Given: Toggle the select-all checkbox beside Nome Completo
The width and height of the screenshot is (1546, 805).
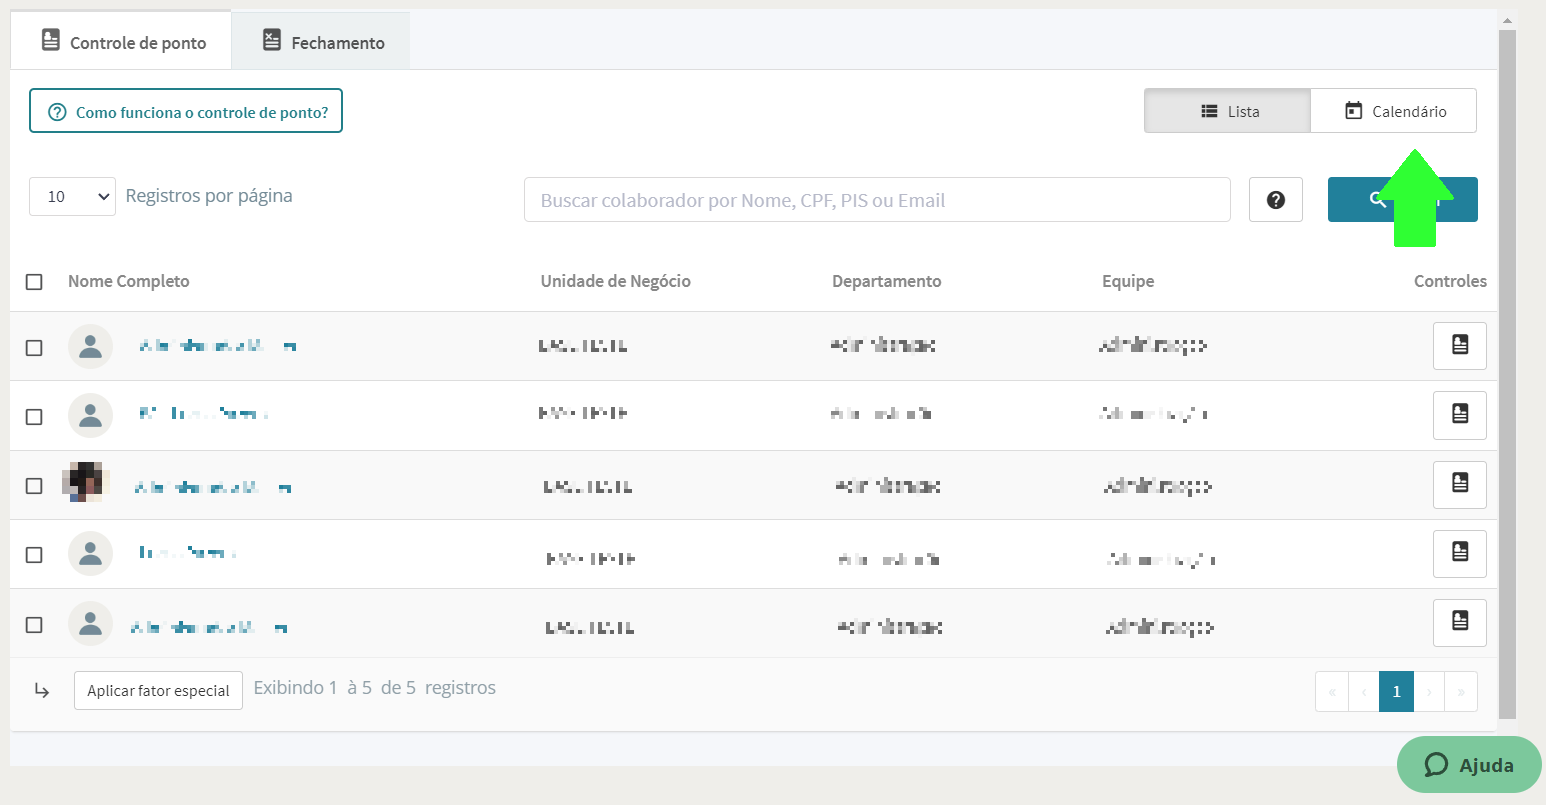Looking at the screenshot, I should click(34, 282).
